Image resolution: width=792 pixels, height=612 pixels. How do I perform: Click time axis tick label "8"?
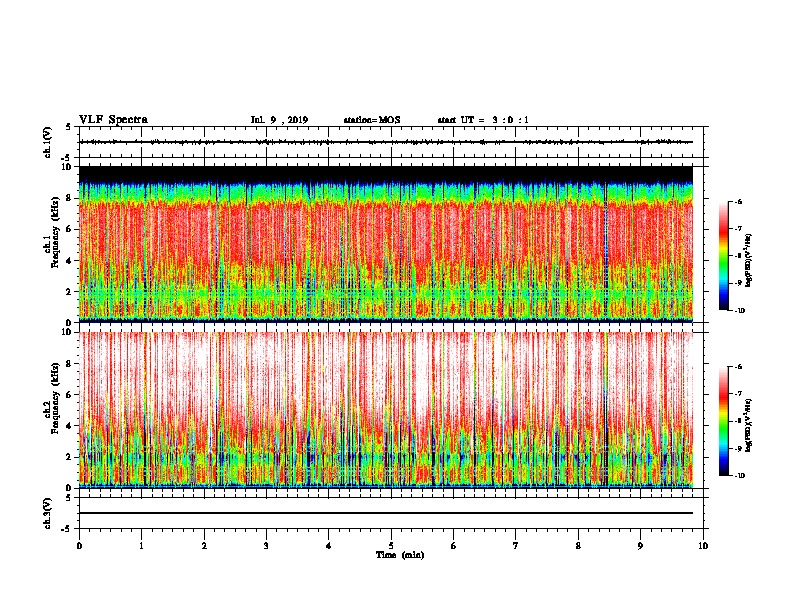pyautogui.click(x=578, y=546)
